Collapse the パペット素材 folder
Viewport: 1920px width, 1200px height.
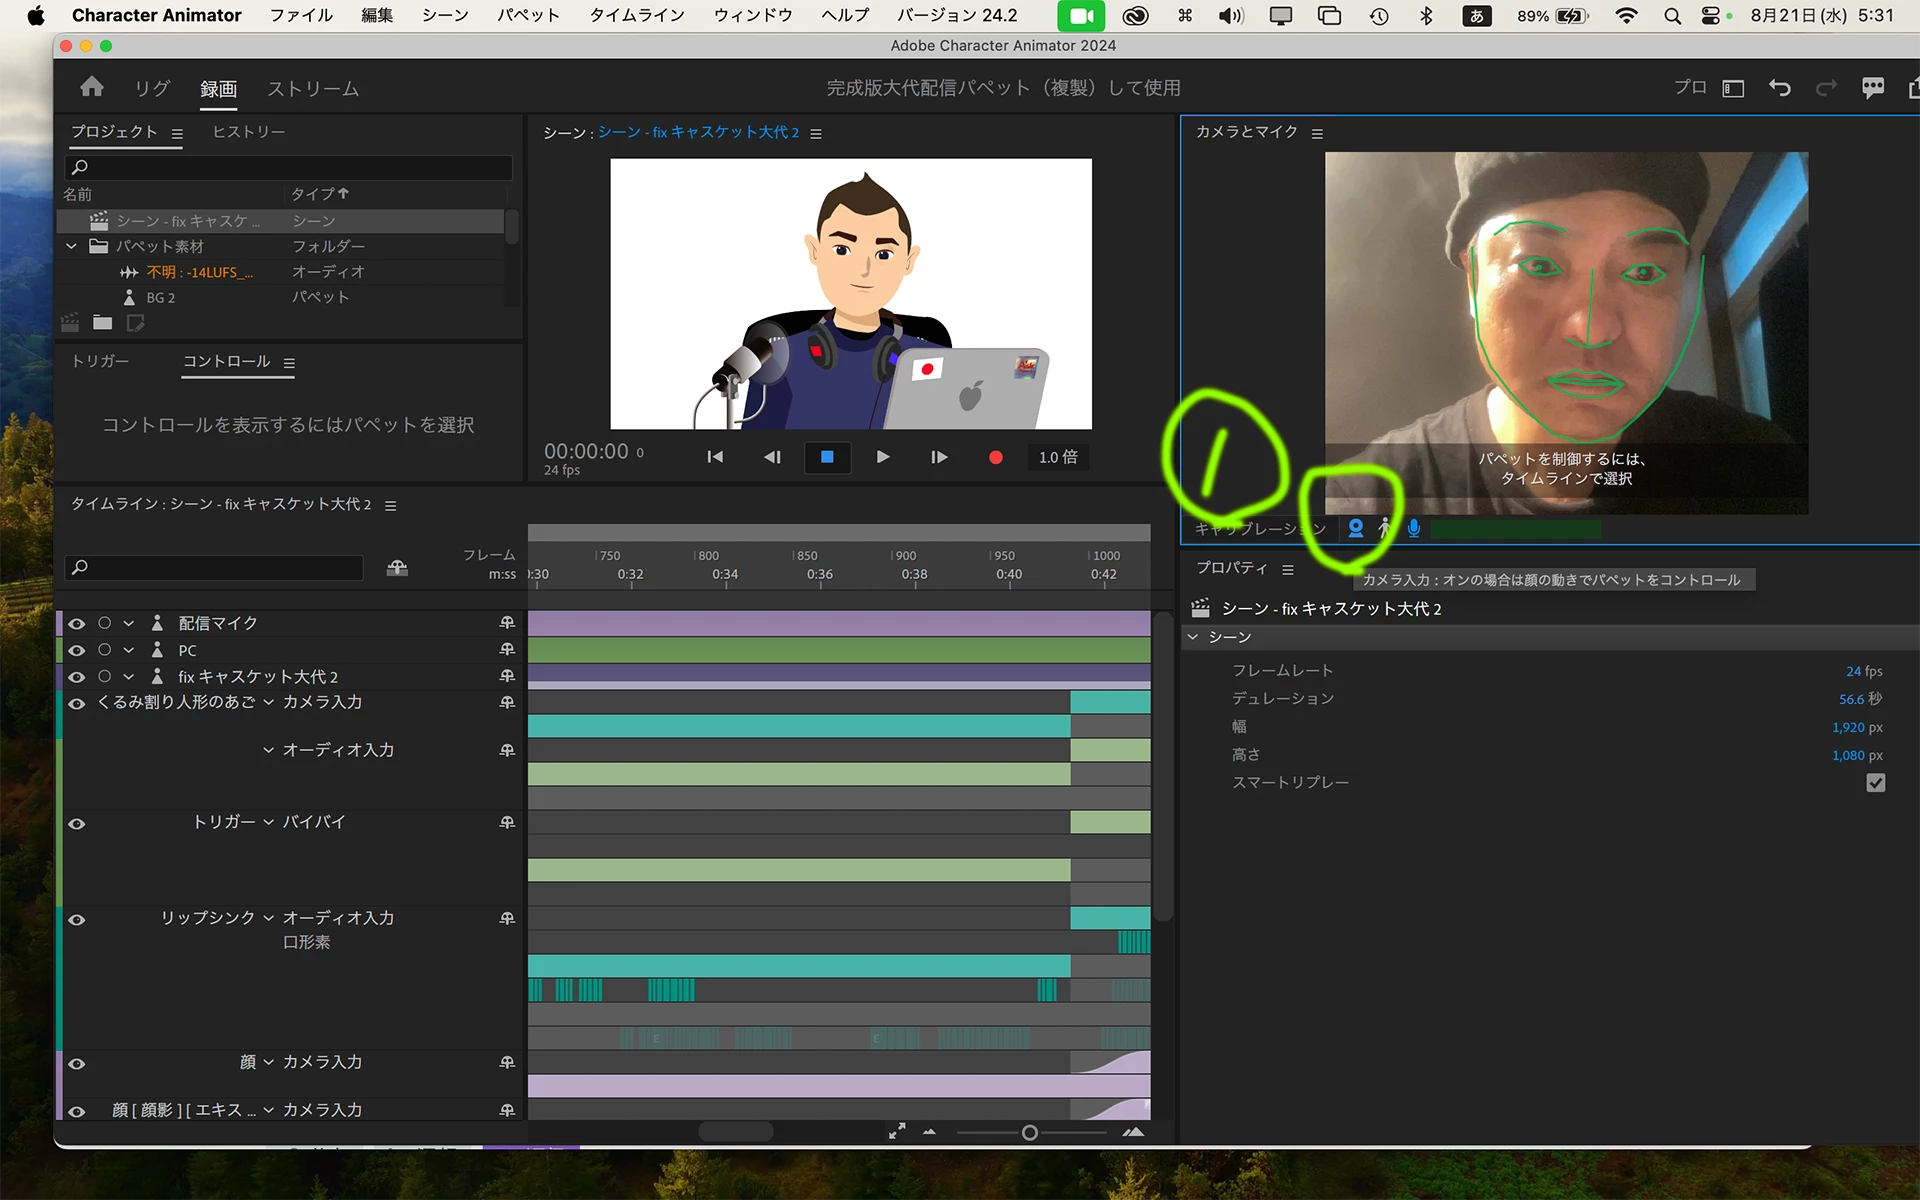(x=71, y=246)
